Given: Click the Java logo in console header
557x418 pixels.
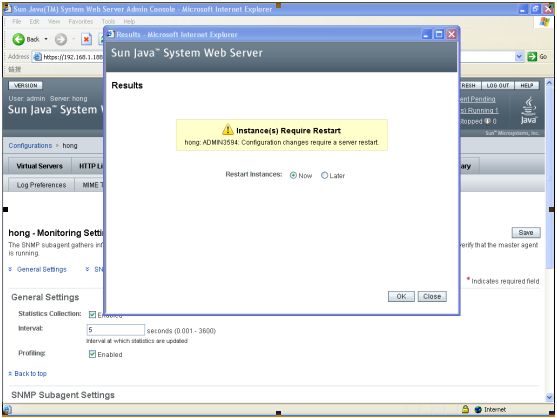Looking at the screenshot, I should (528, 110).
